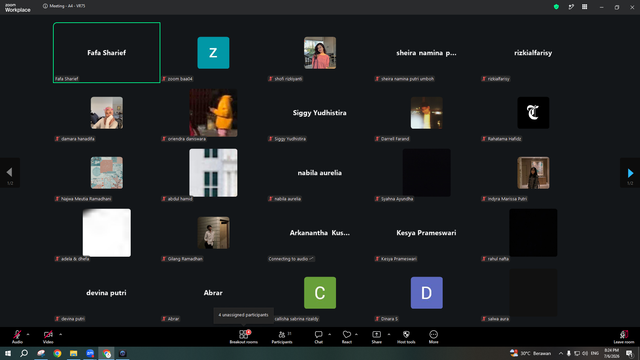Image resolution: width=640 pixels, height=360 pixels.
Task: Expand share options arrow beside Share
Action: pos(389,334)
